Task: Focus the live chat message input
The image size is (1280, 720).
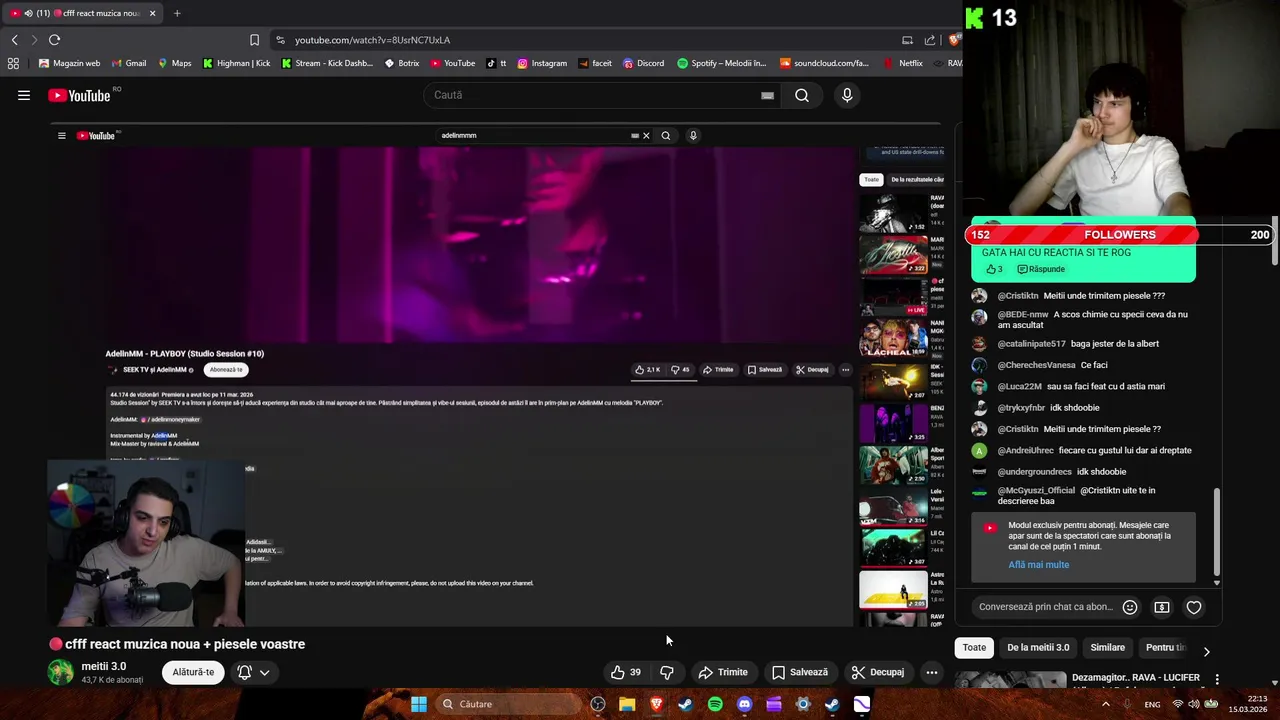Action: pyautogui.click(x=1046, y=607)
